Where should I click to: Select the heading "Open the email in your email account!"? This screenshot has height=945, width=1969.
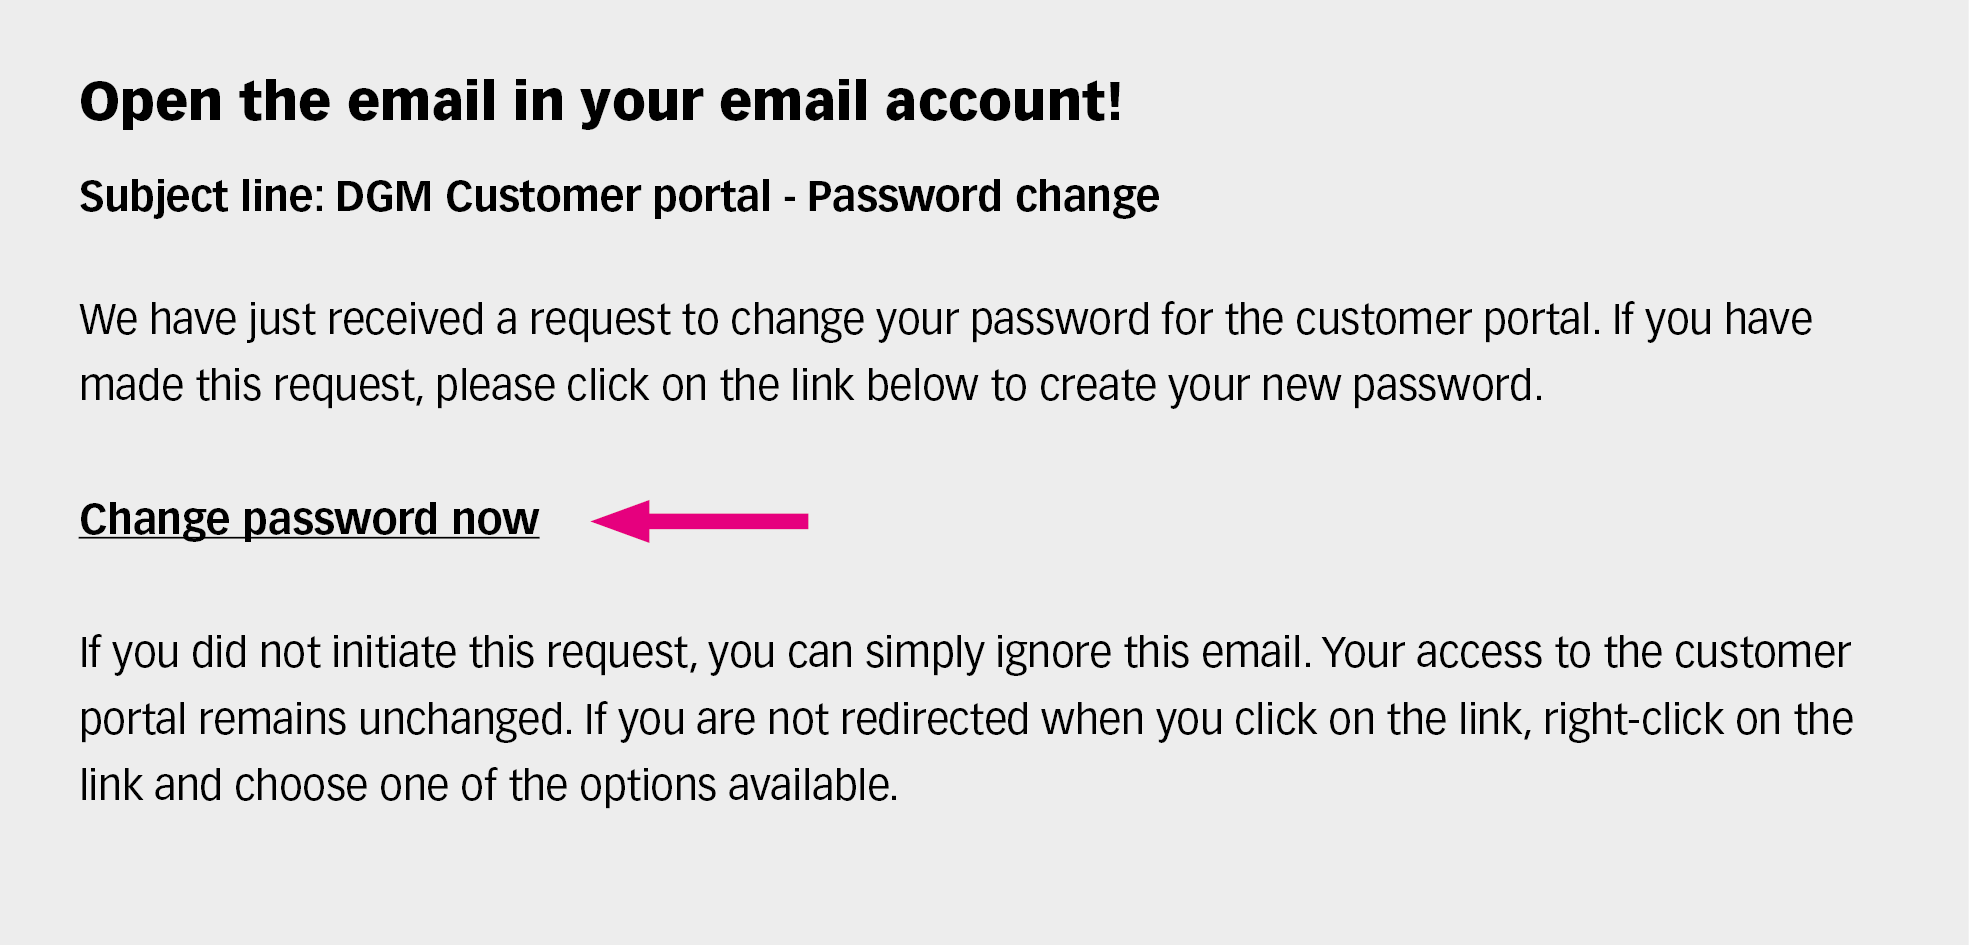(x=600, y=102)
